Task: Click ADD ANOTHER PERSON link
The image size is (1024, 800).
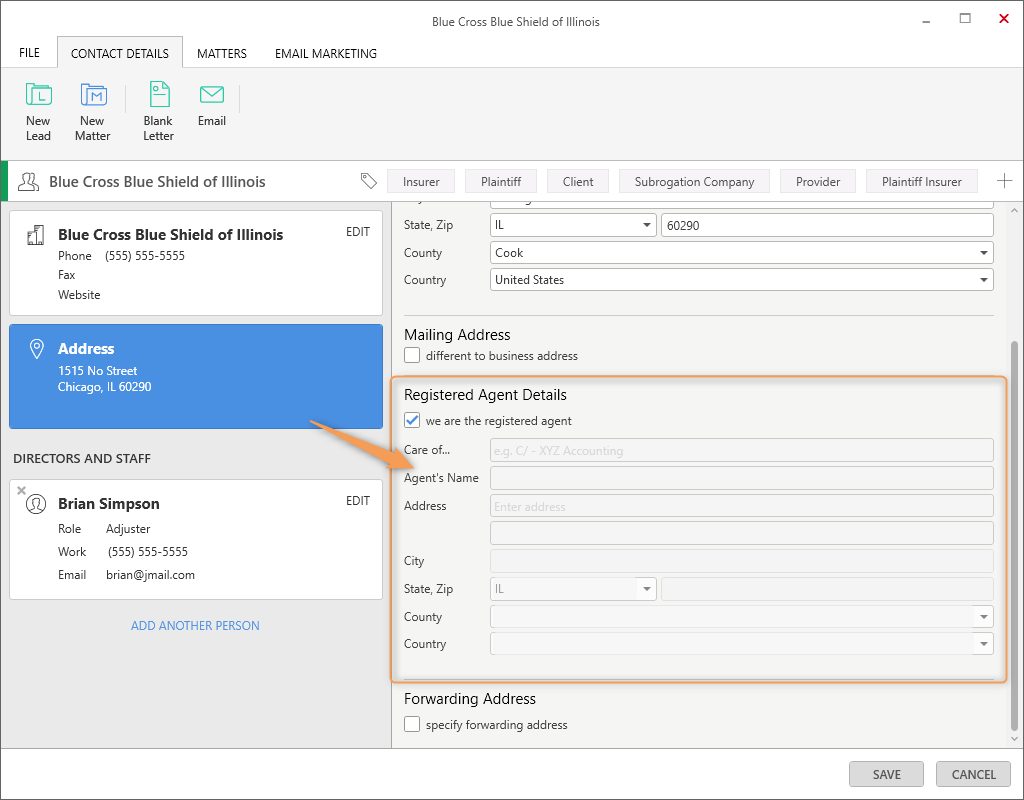Action: [195, 626]
